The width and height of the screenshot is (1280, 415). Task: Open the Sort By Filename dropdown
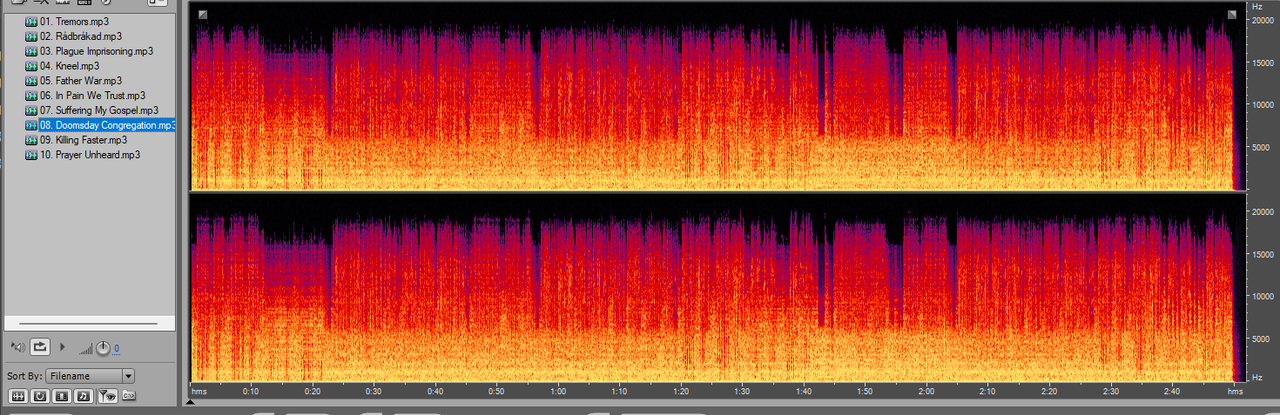[90, 376]
